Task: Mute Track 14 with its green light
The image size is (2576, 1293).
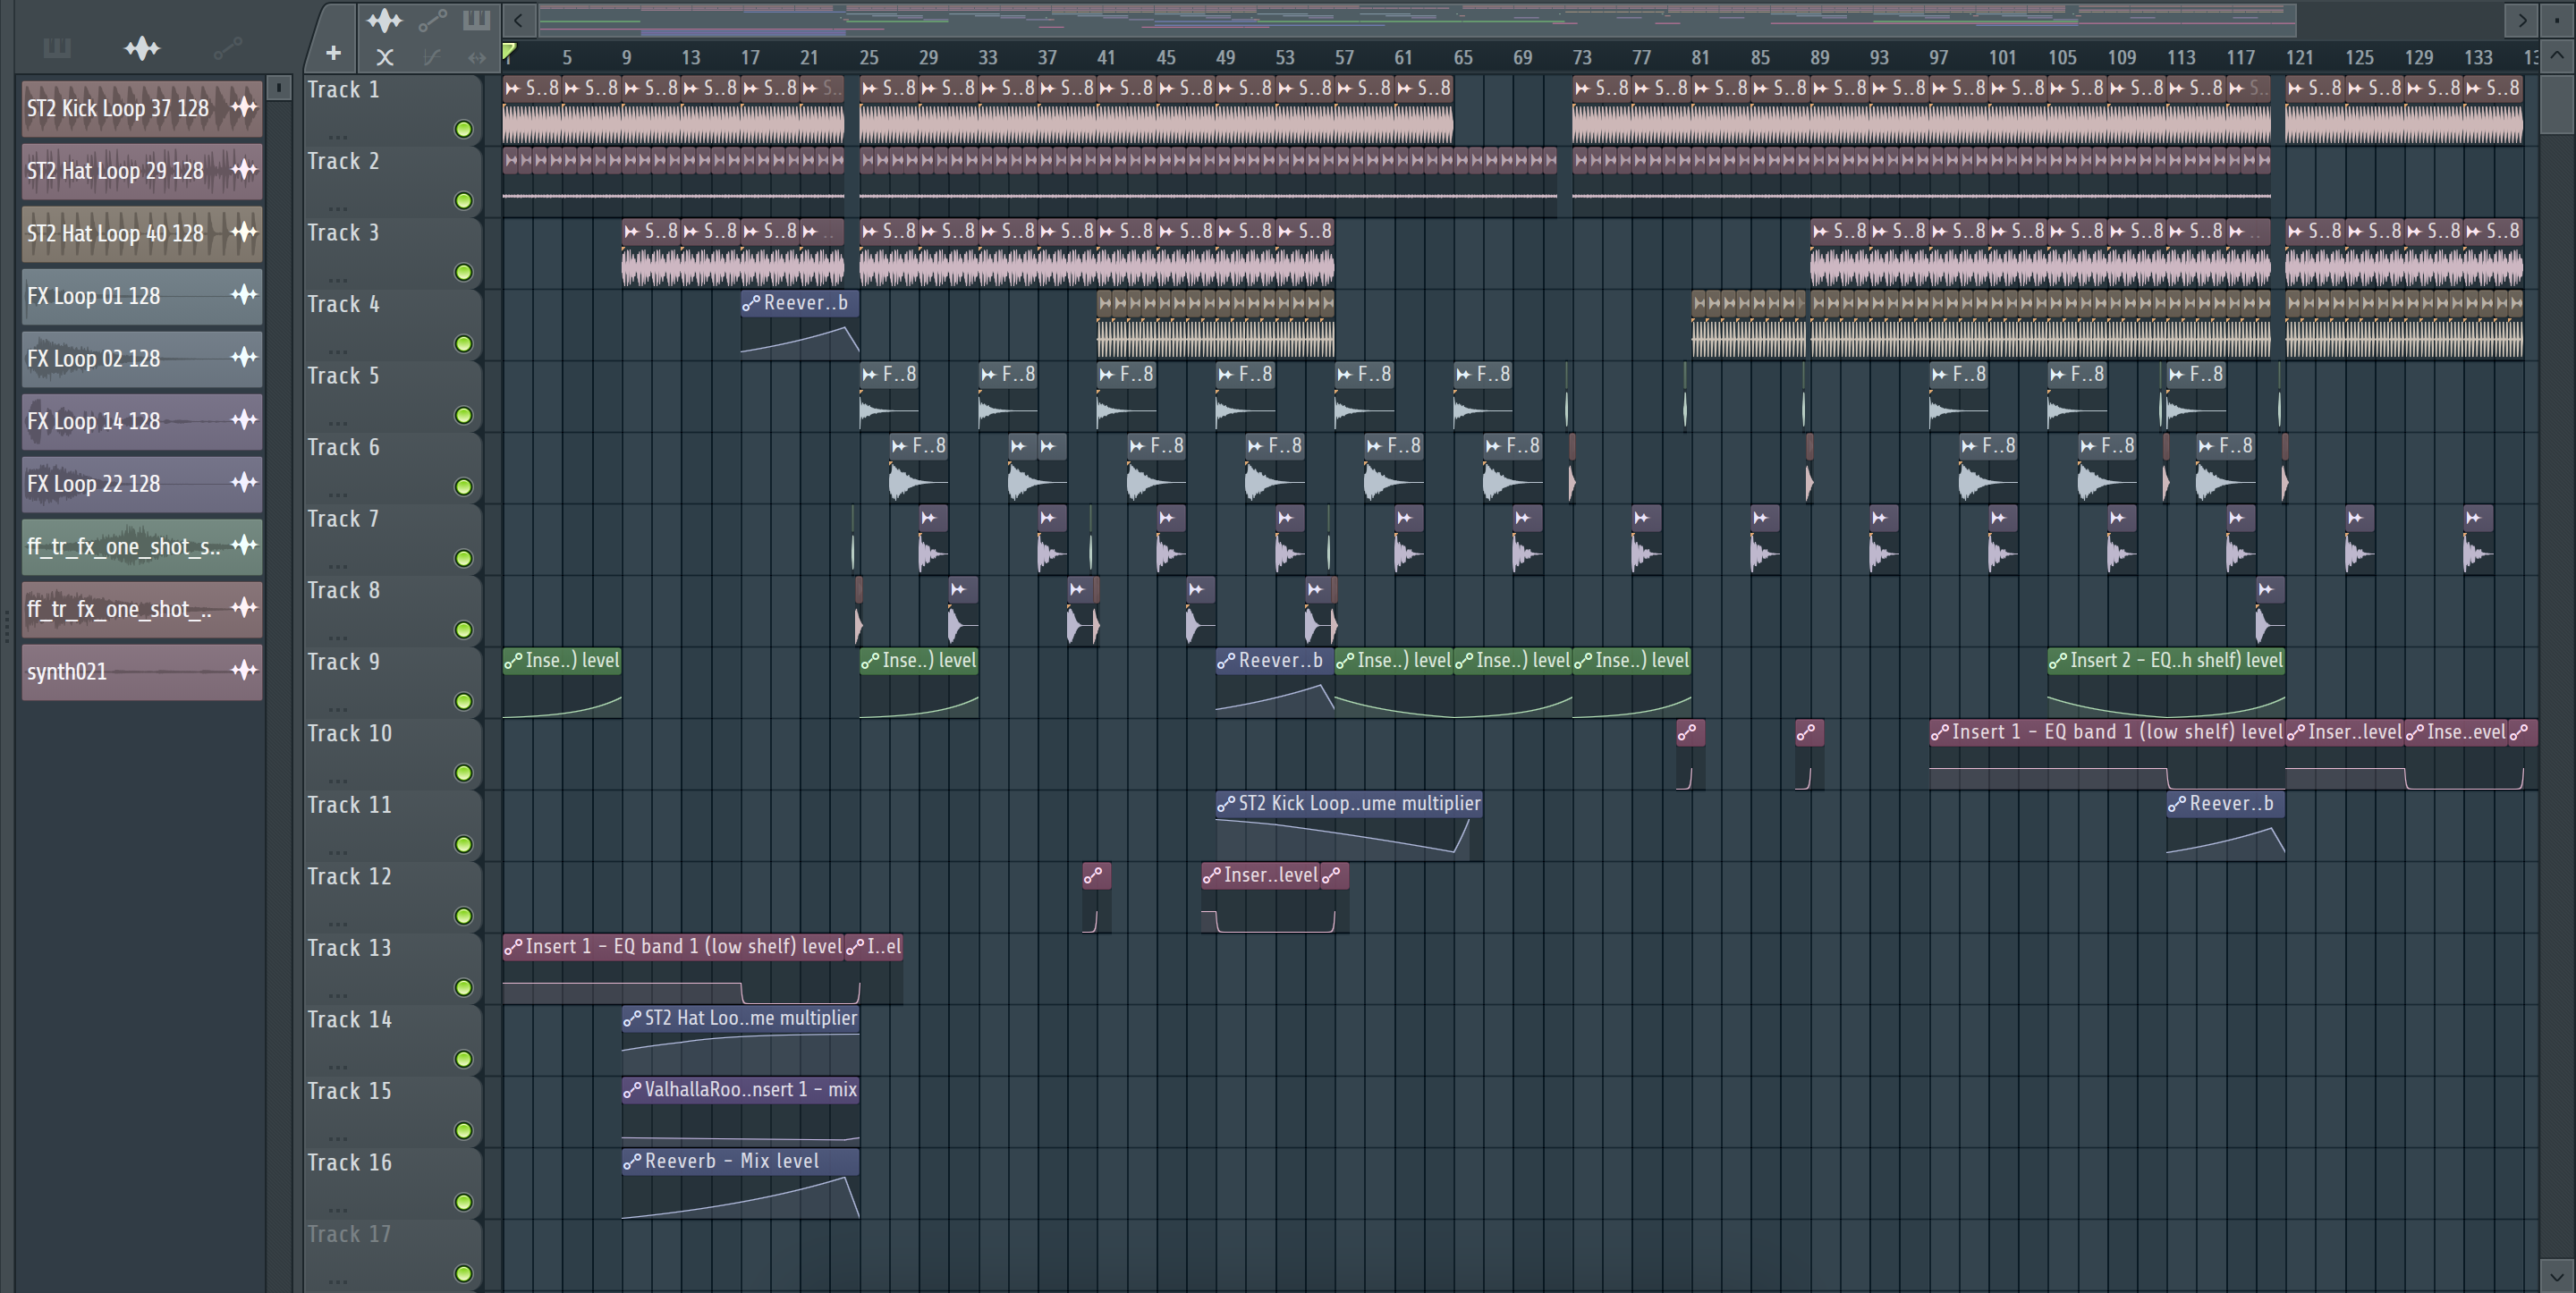Action: click(x=463, y=1059)
